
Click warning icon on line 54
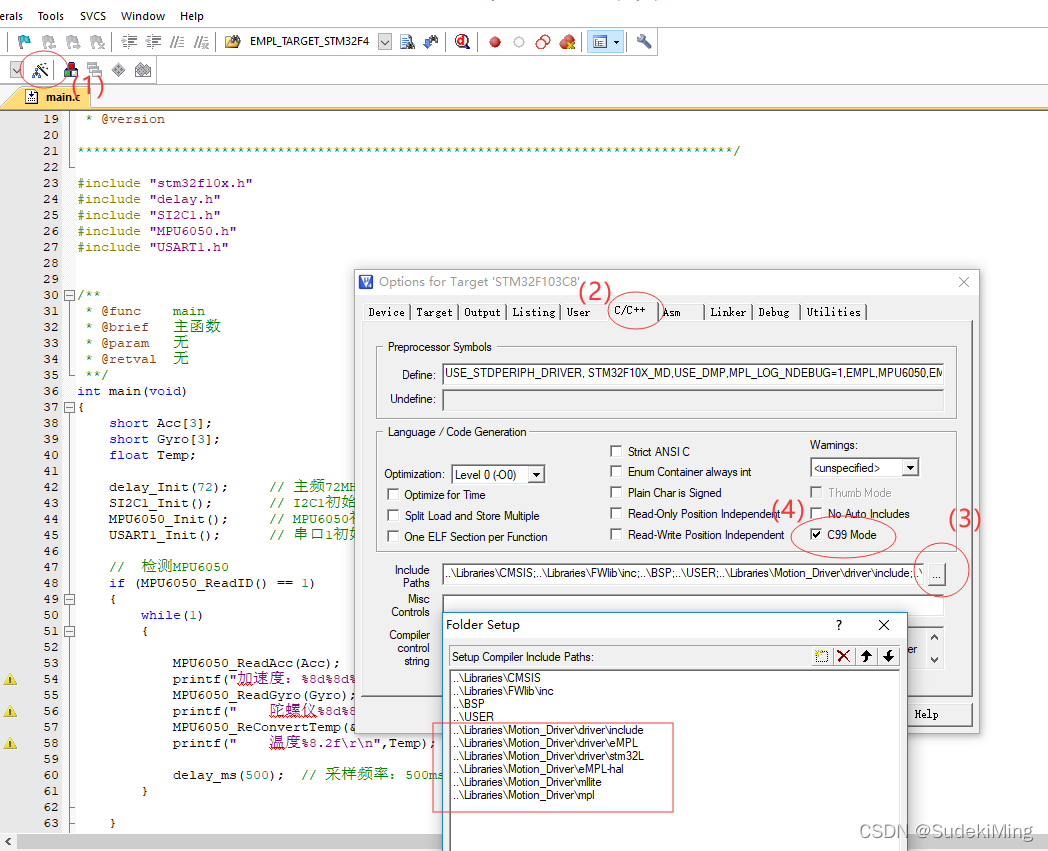click(x=10, y=679)
